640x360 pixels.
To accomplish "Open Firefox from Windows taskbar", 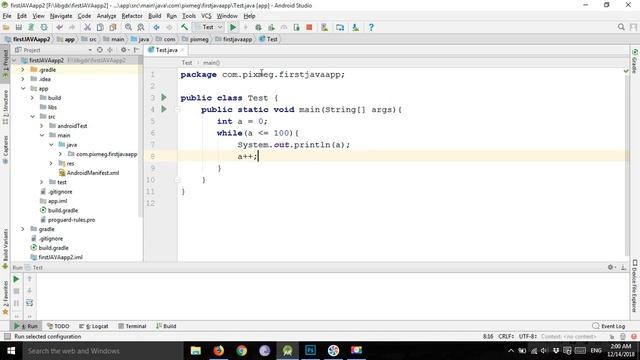I will pyautogui.click(x=219, y=351).
